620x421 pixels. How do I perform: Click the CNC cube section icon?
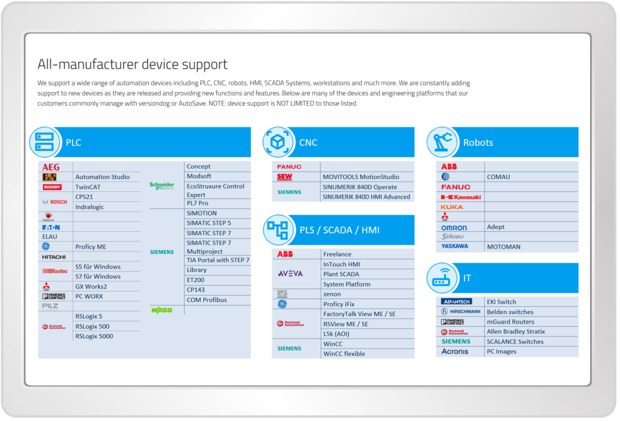[278, 142]
